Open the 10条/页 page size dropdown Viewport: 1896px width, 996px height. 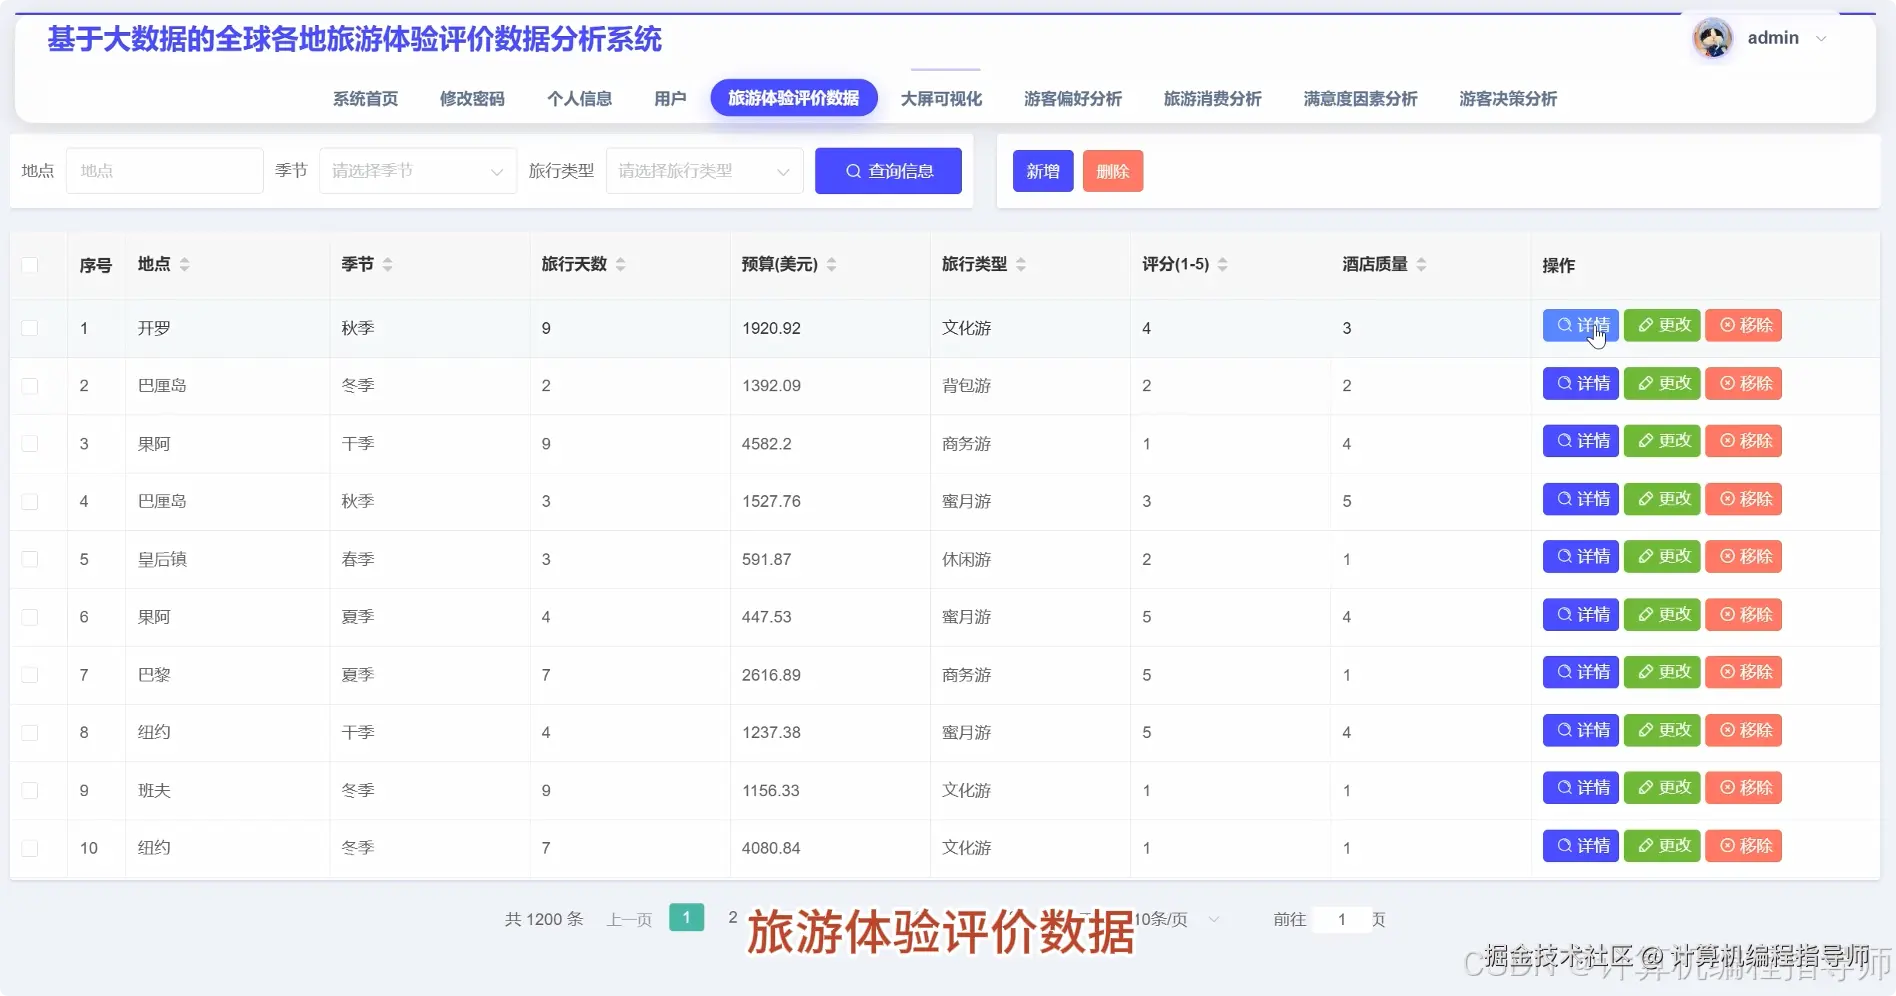click(x=1175, y=918)
